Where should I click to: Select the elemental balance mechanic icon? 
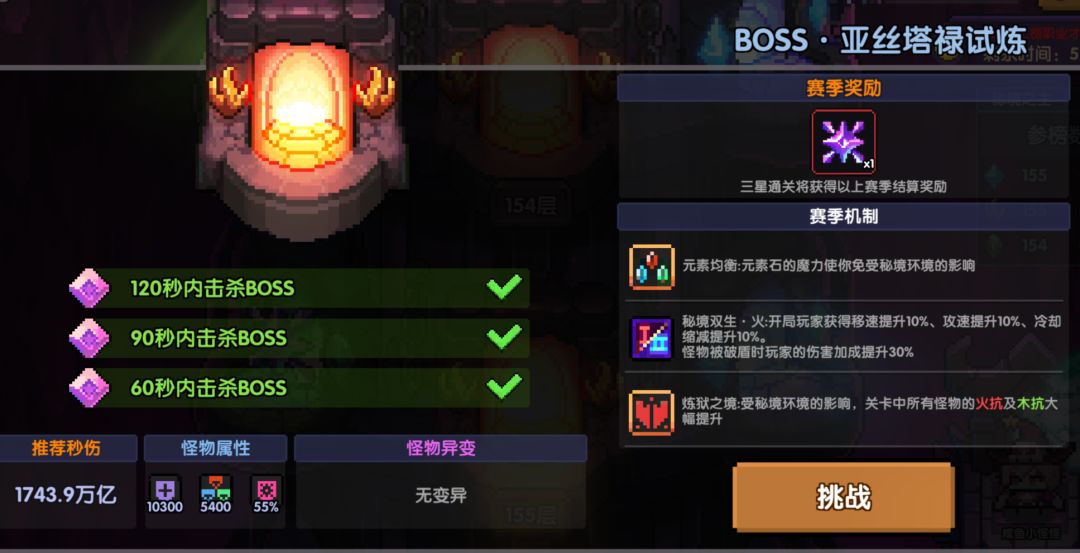(651, 267)
